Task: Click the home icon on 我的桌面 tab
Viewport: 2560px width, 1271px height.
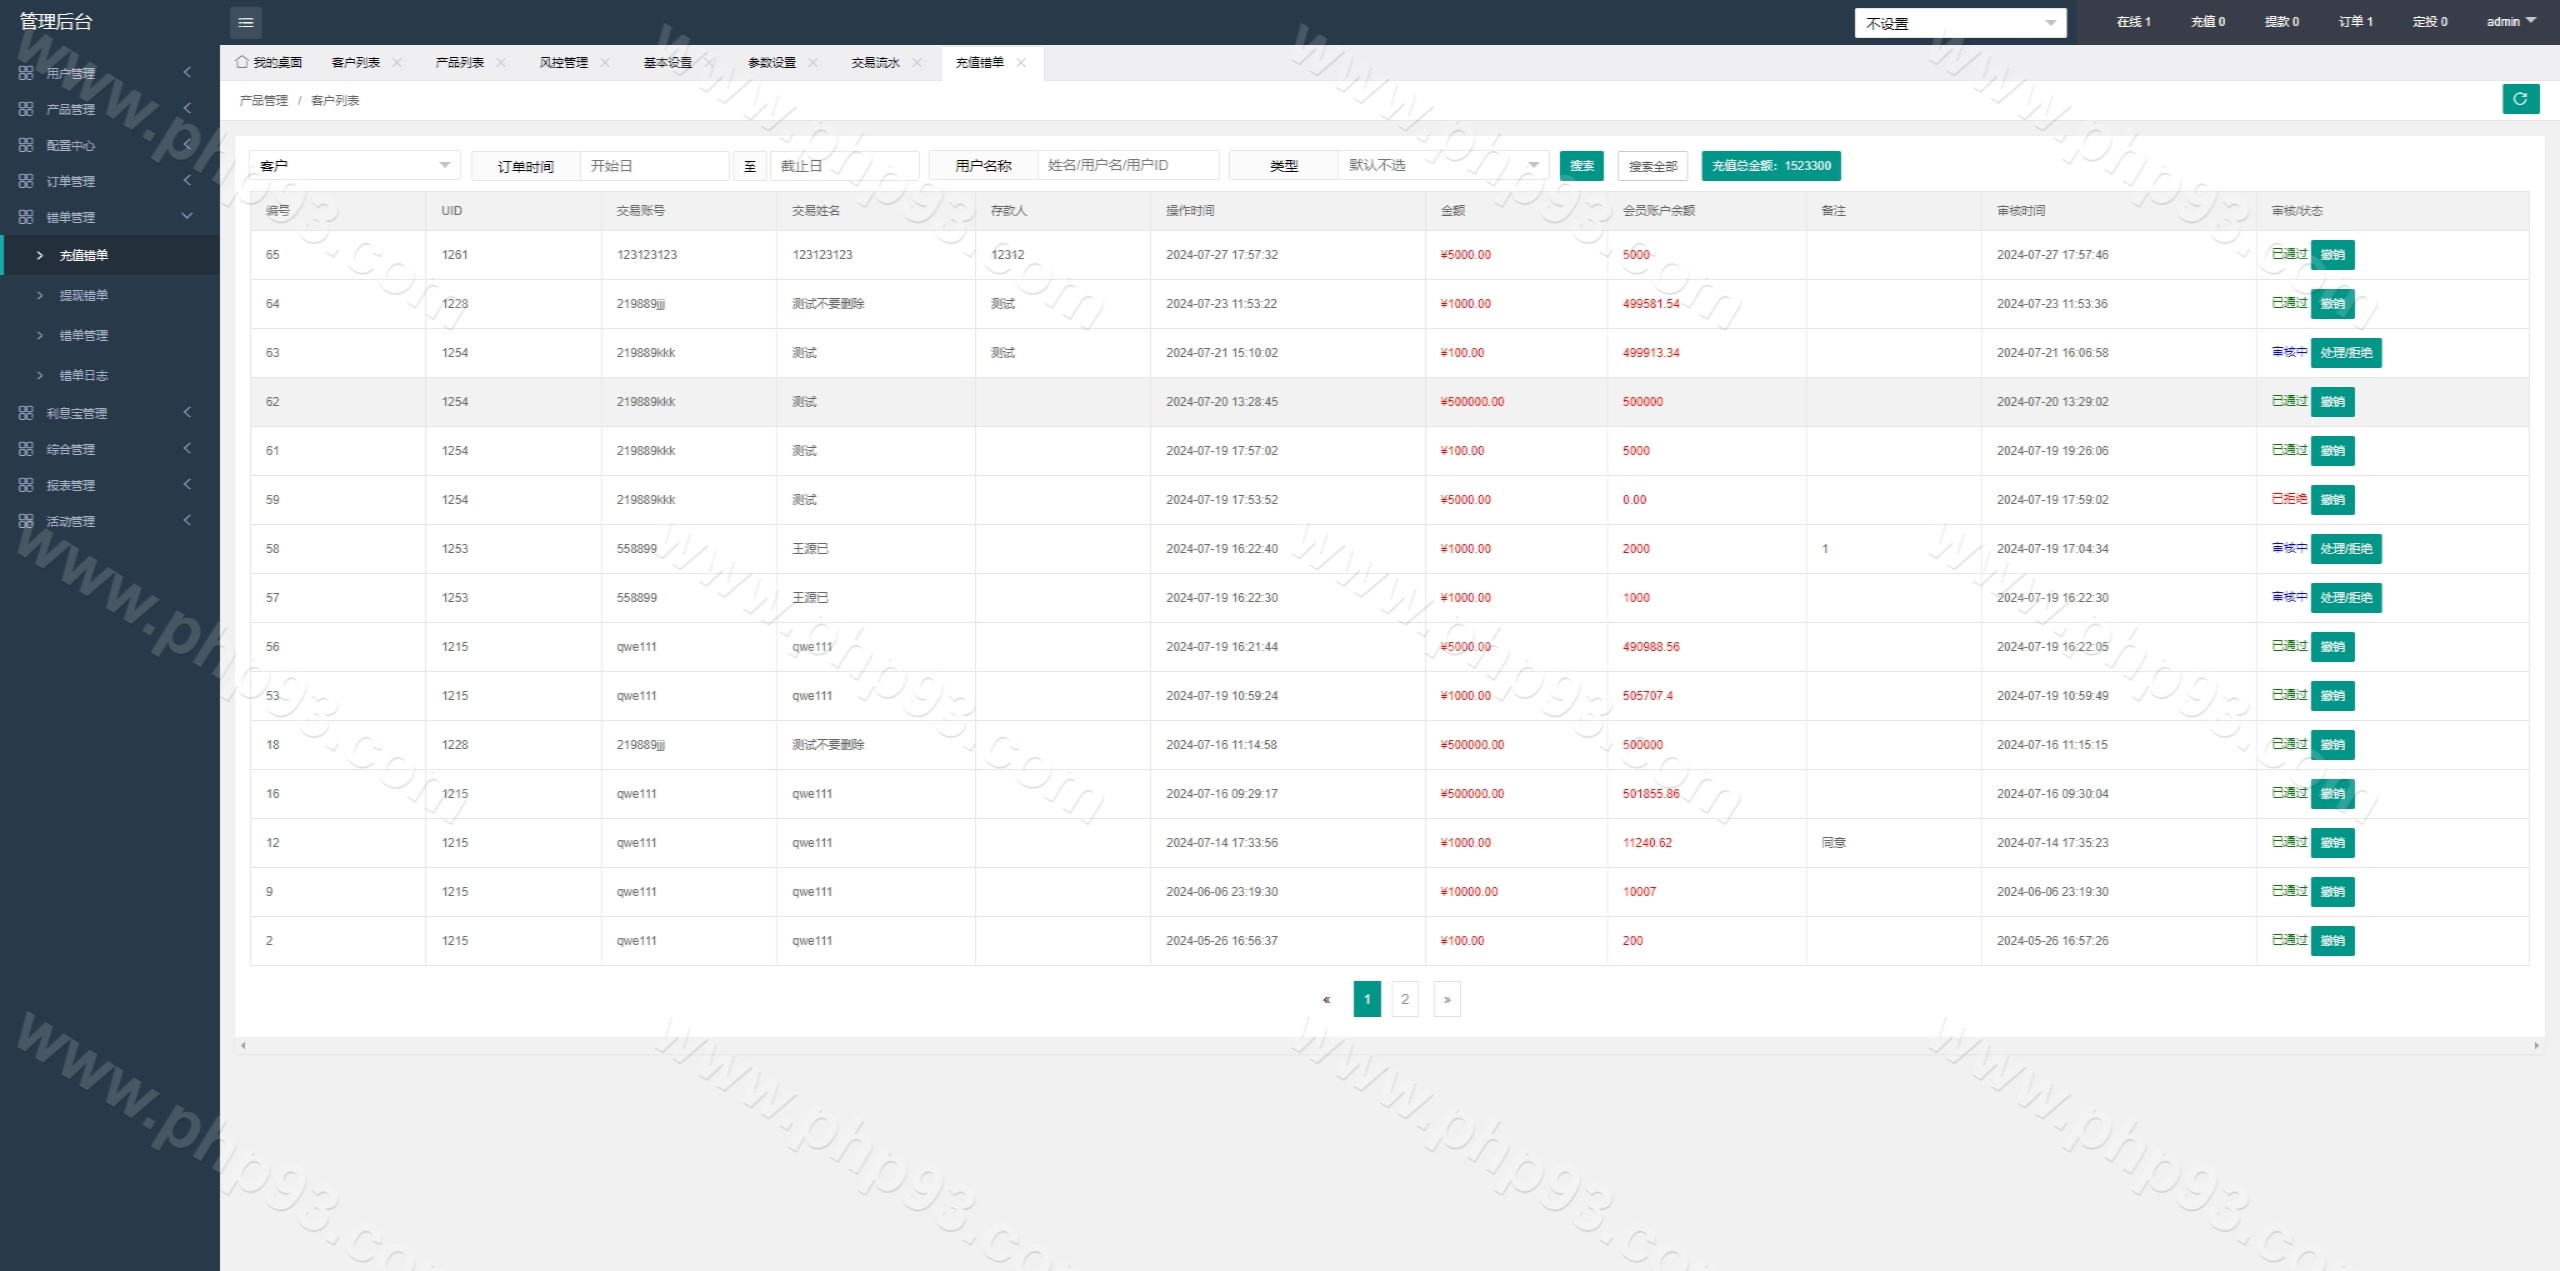Action: pyautogui.click(x=241, y=62)
